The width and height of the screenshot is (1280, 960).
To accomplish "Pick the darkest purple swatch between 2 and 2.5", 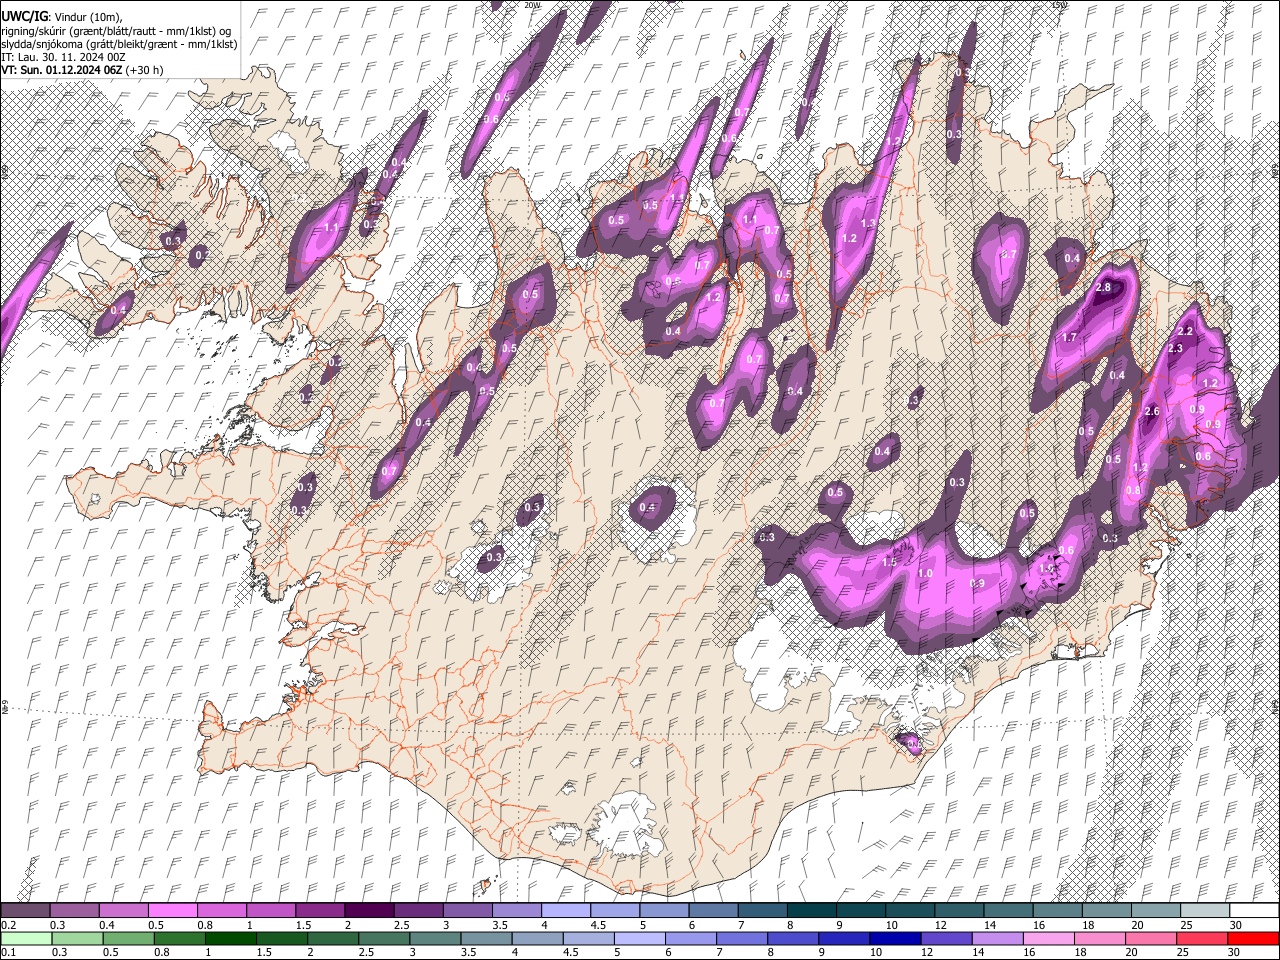I will 368,911.
